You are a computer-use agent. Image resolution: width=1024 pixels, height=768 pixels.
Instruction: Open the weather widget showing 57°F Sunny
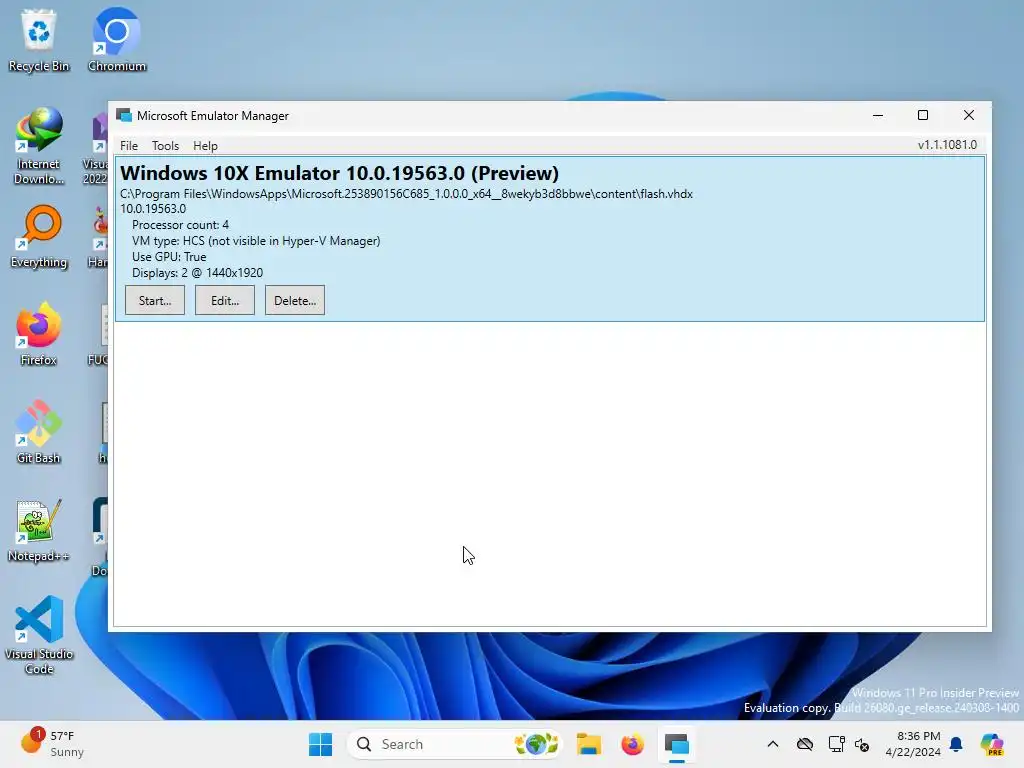(x=52, y=744)
